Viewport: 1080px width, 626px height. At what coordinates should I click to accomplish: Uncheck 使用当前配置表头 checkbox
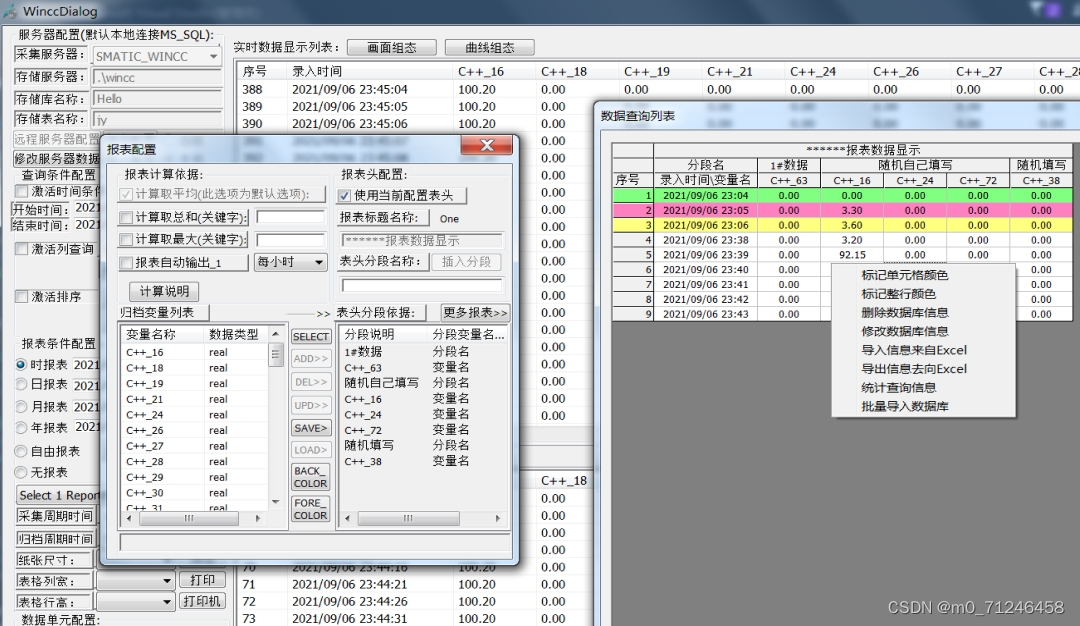[344, 196]
